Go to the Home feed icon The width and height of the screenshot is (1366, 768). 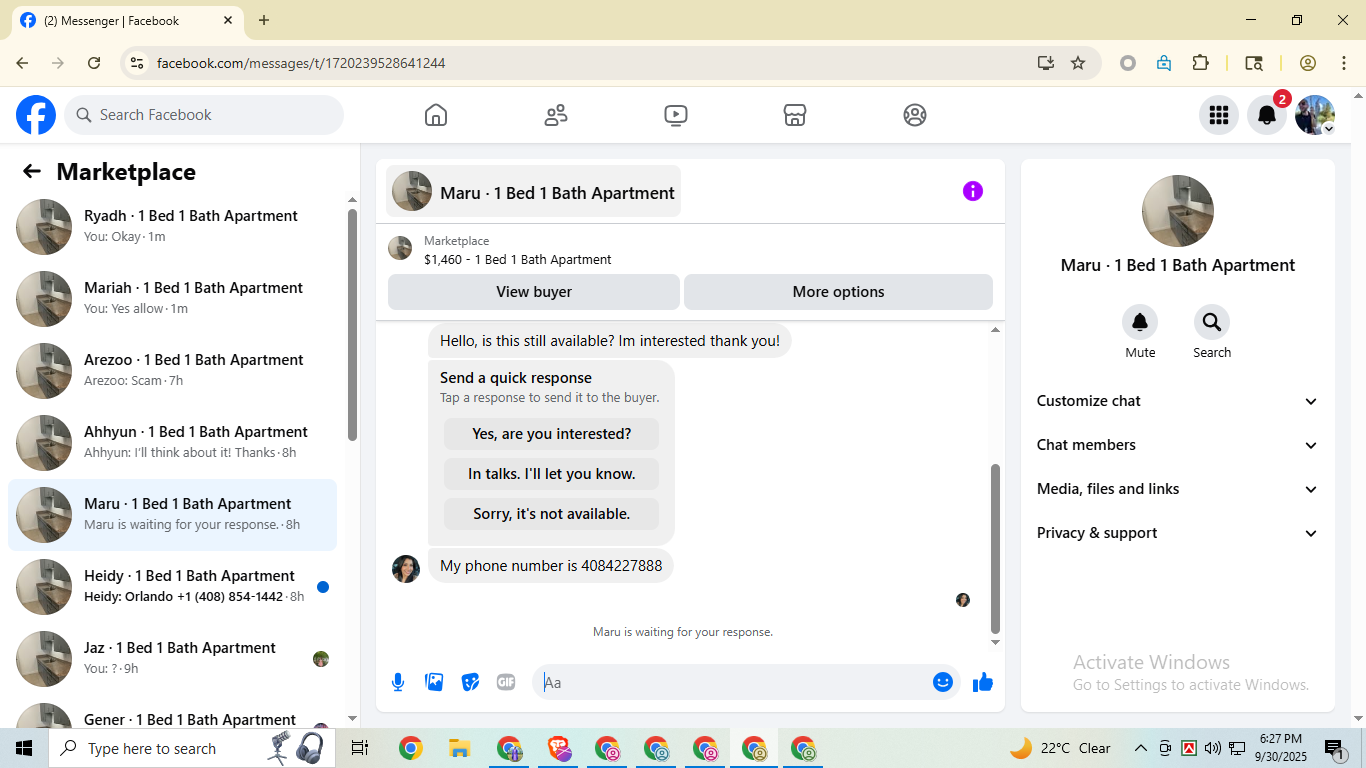436,115
